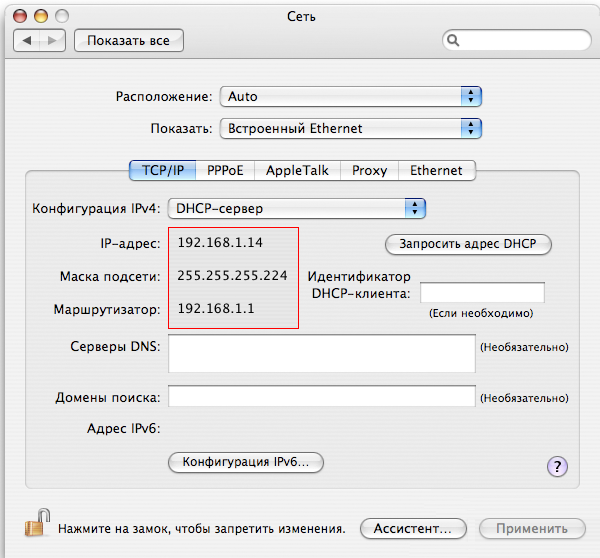The width and height of the screenshot is (600, 558).
Task: Open help with the question mark button
Action: point(557,466)
